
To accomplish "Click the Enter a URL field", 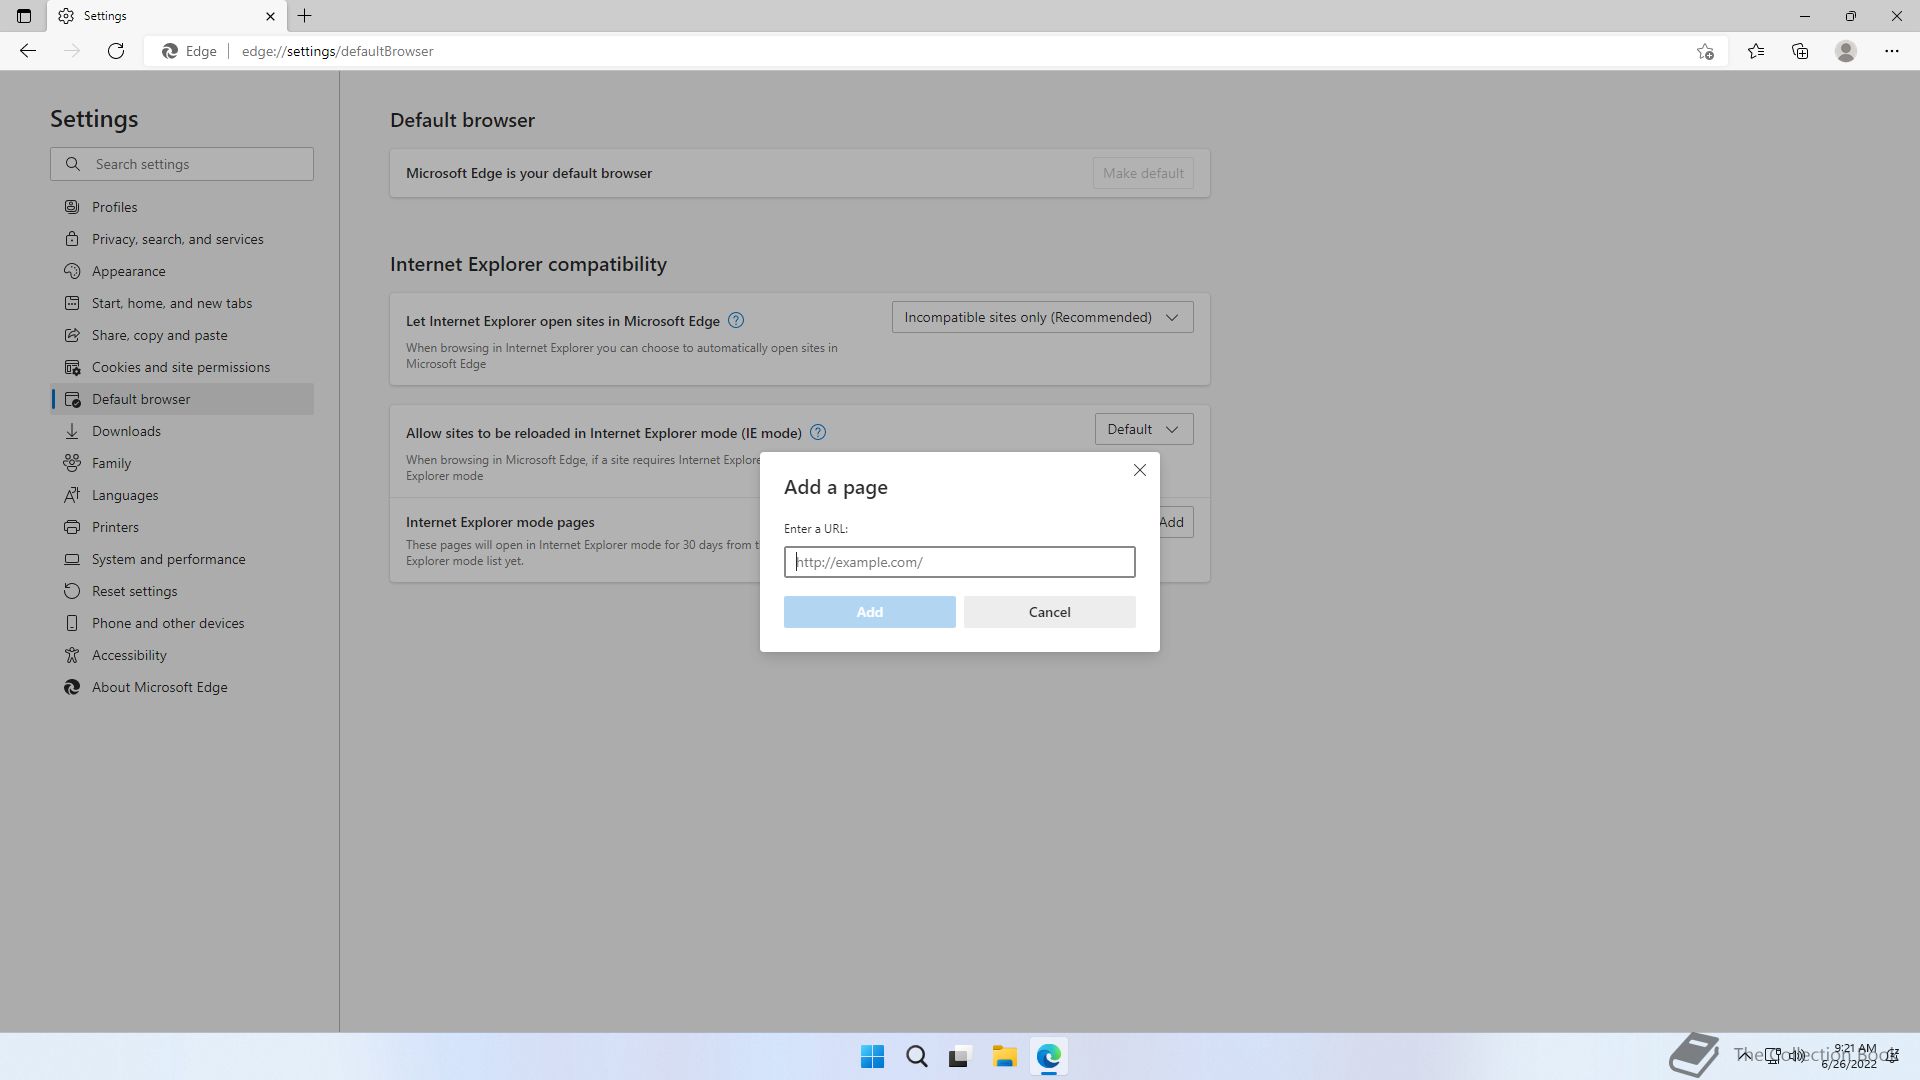I will (960, 562).
